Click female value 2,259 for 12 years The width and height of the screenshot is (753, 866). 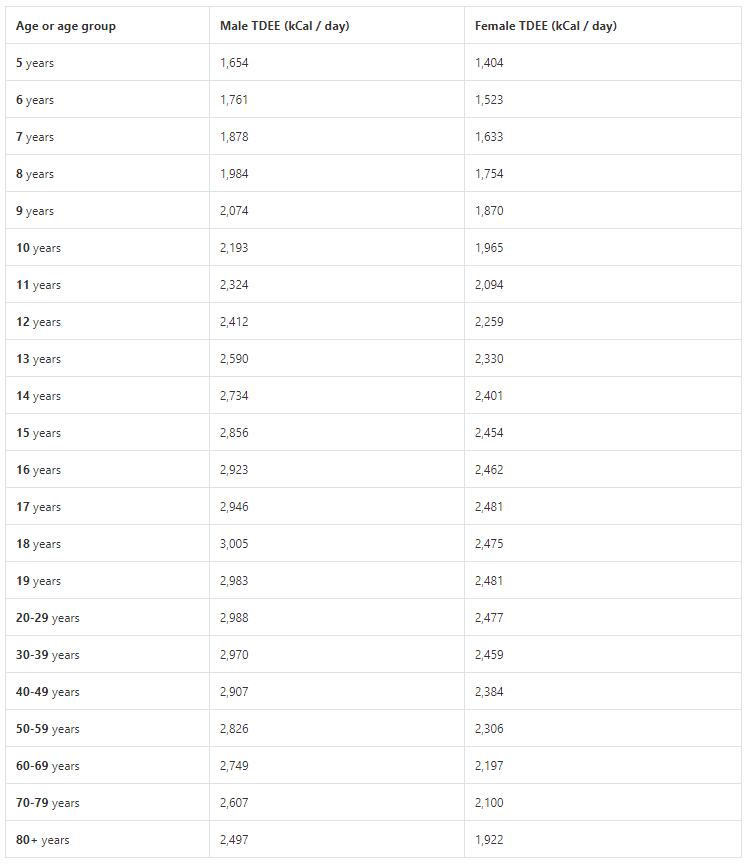(489, 322)
